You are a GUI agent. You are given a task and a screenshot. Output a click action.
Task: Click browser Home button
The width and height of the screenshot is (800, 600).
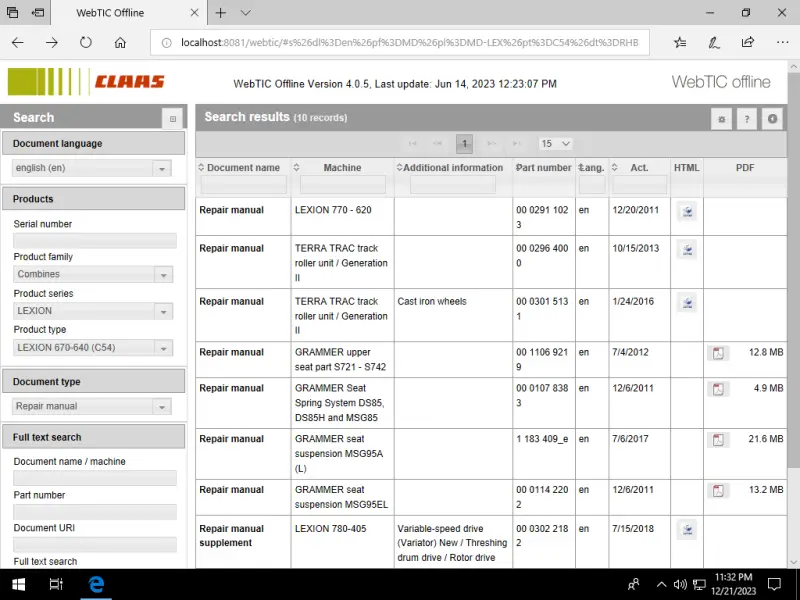pos(120,43)
